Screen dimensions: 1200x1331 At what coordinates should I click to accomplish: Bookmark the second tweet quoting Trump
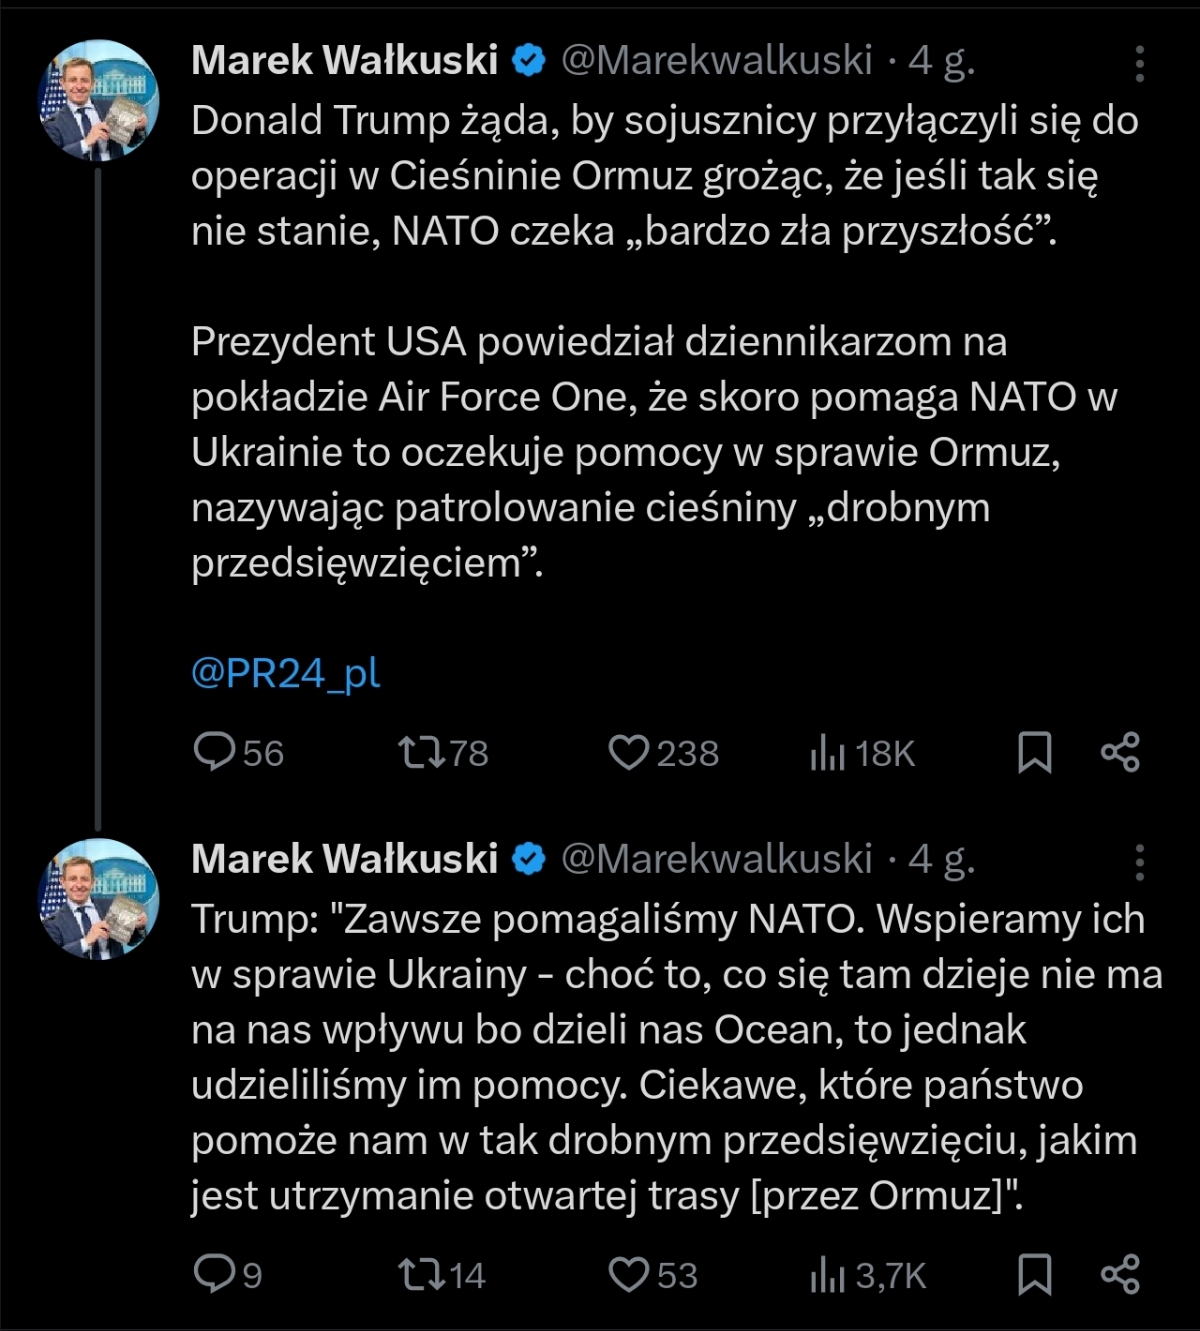click(x=1034, y=1274)
